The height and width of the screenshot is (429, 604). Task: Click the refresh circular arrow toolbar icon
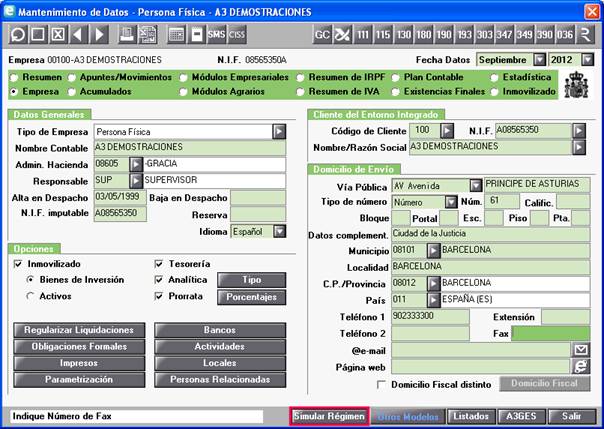pos(18,35)
